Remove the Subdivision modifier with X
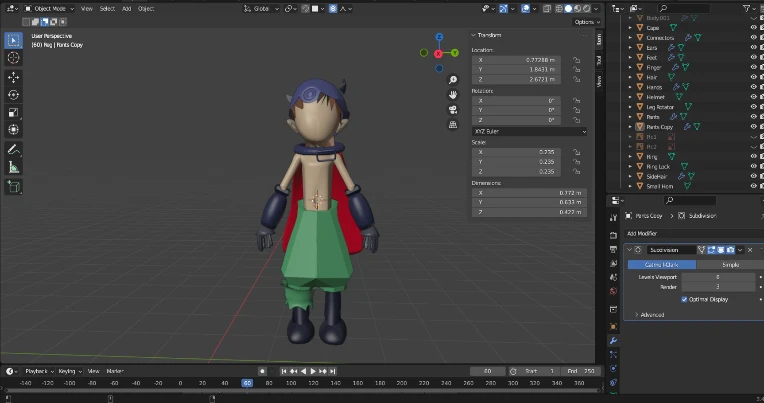 [750, 250]
